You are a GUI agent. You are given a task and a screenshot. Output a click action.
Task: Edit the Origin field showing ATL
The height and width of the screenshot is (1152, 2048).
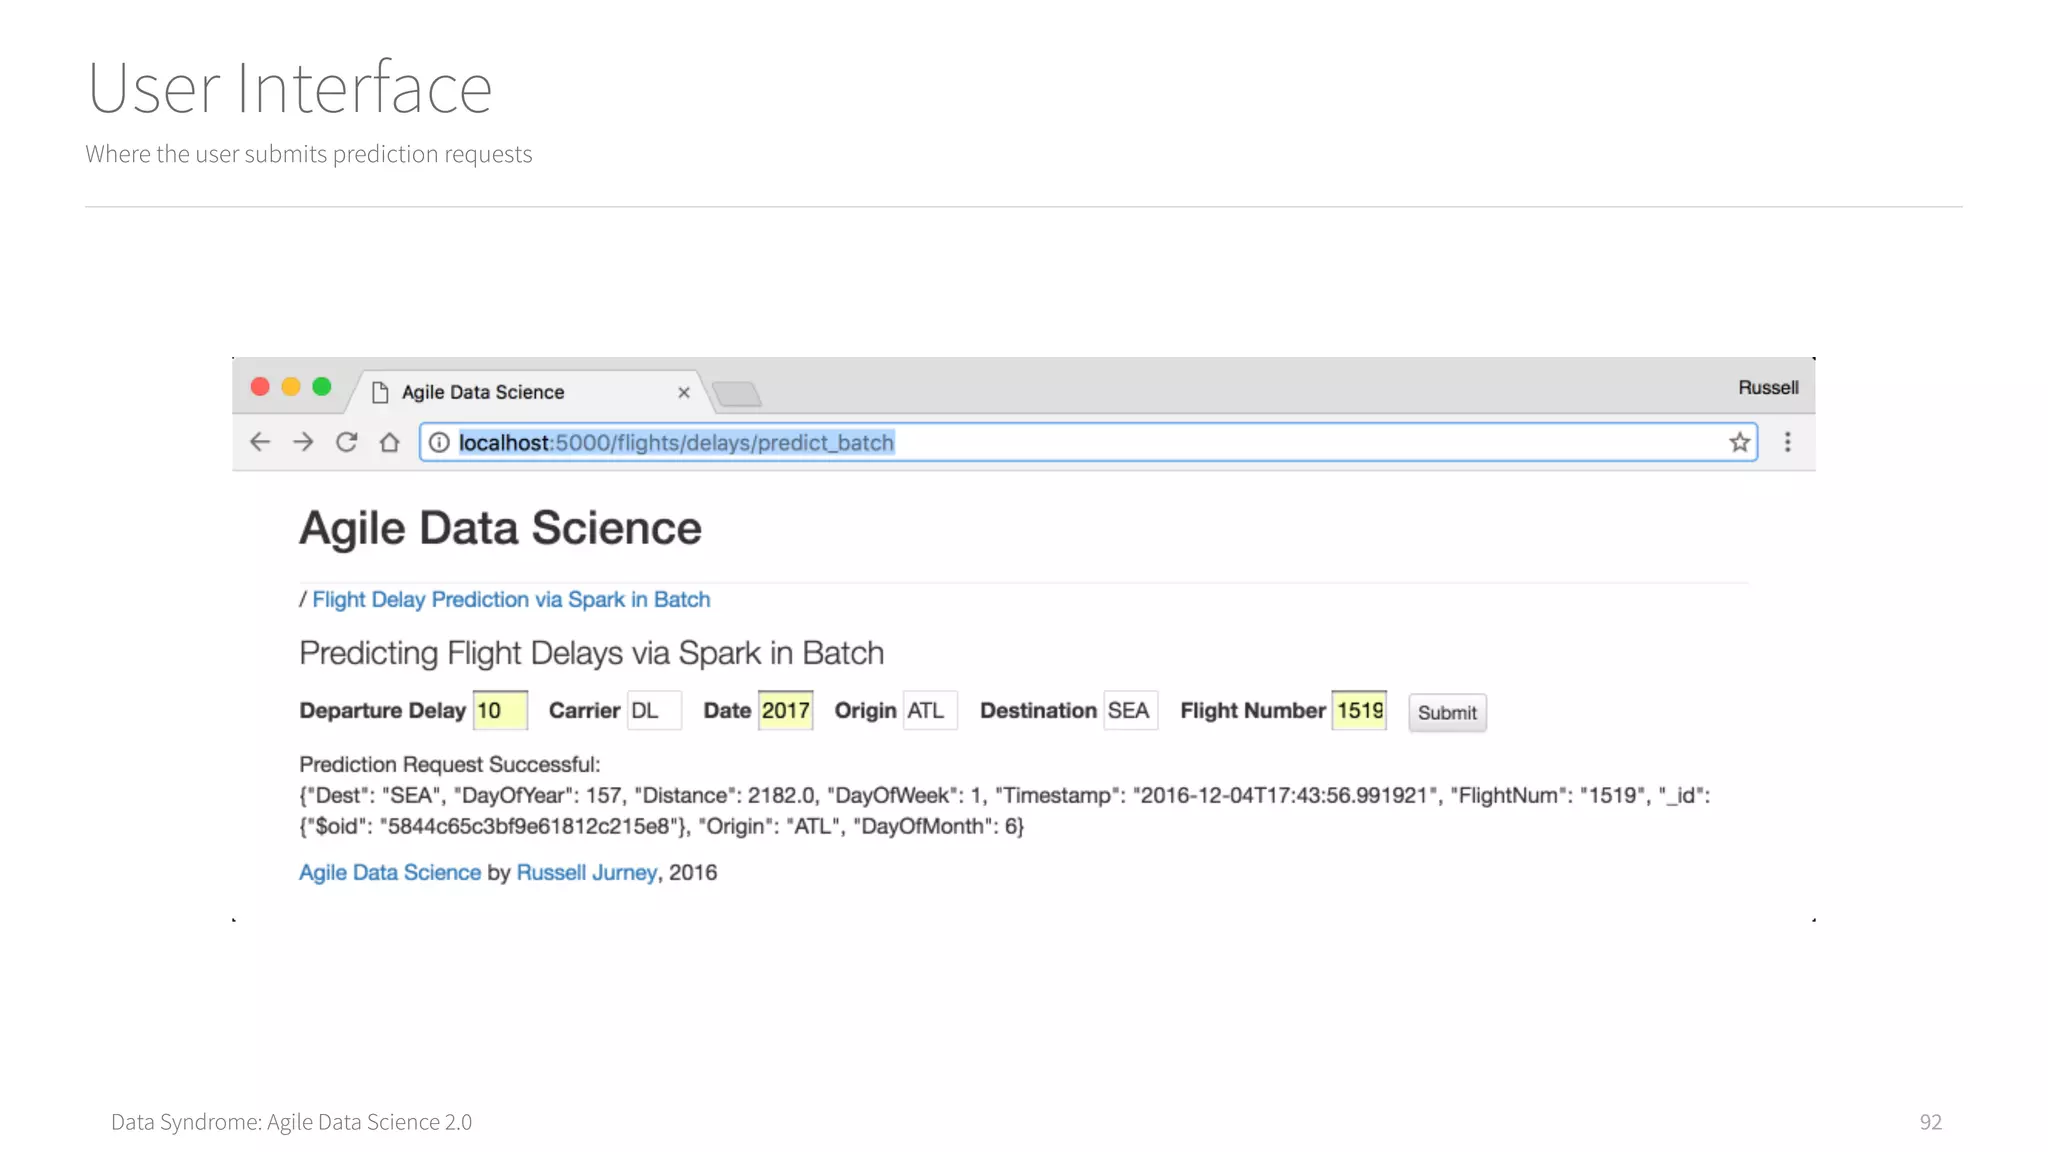coord(930,710)
